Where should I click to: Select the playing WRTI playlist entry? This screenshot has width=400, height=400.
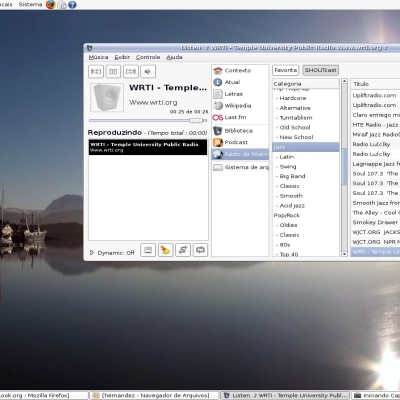click(148, 147)
